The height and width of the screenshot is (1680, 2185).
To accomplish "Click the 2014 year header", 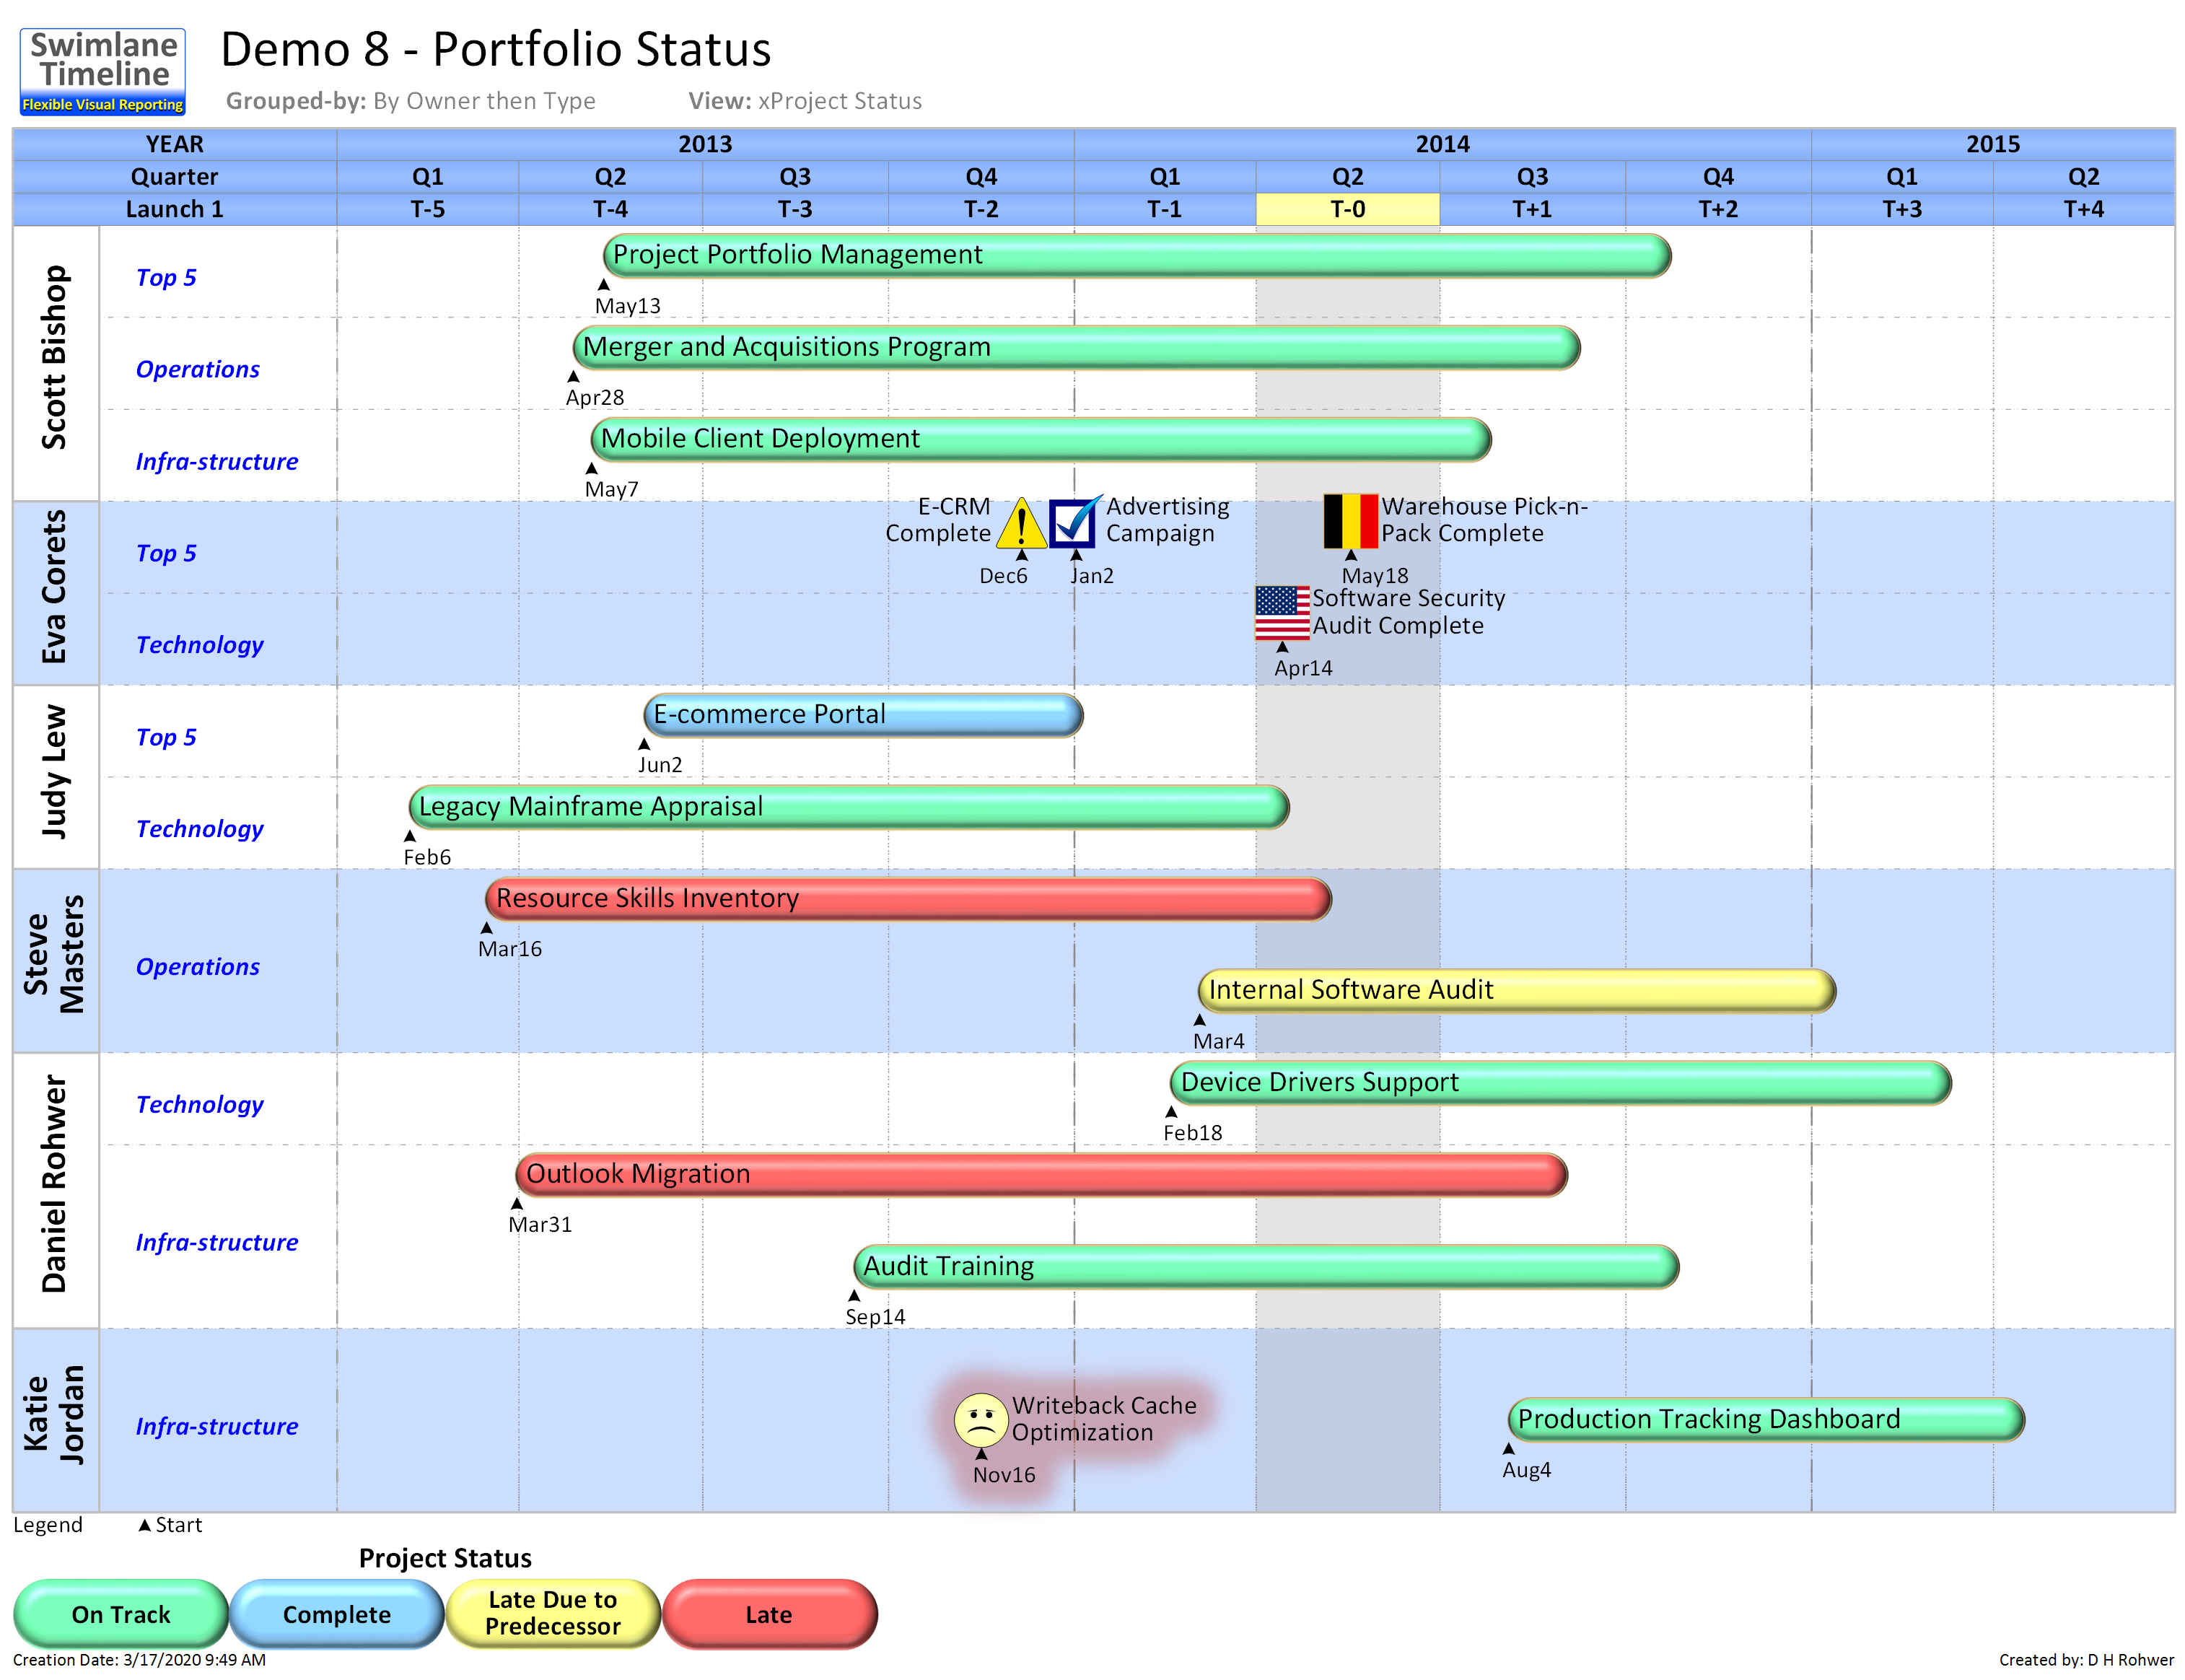I will click(1442, 144).
